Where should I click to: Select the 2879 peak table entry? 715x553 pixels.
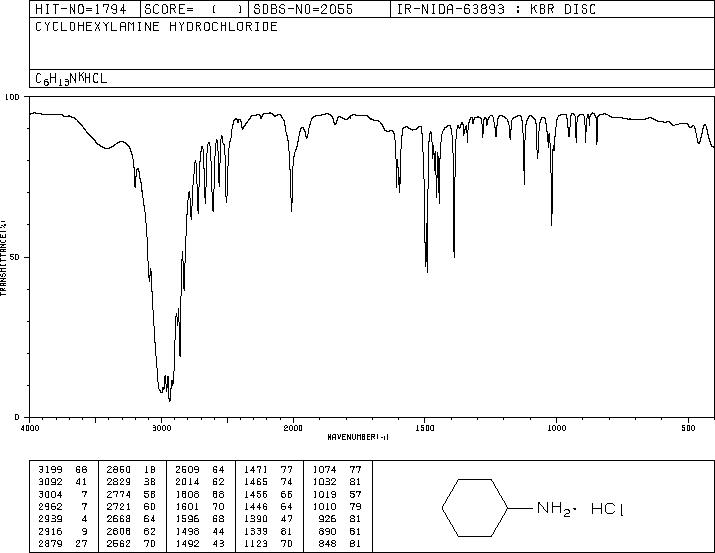pyautogui.click(x=62, y=544)
